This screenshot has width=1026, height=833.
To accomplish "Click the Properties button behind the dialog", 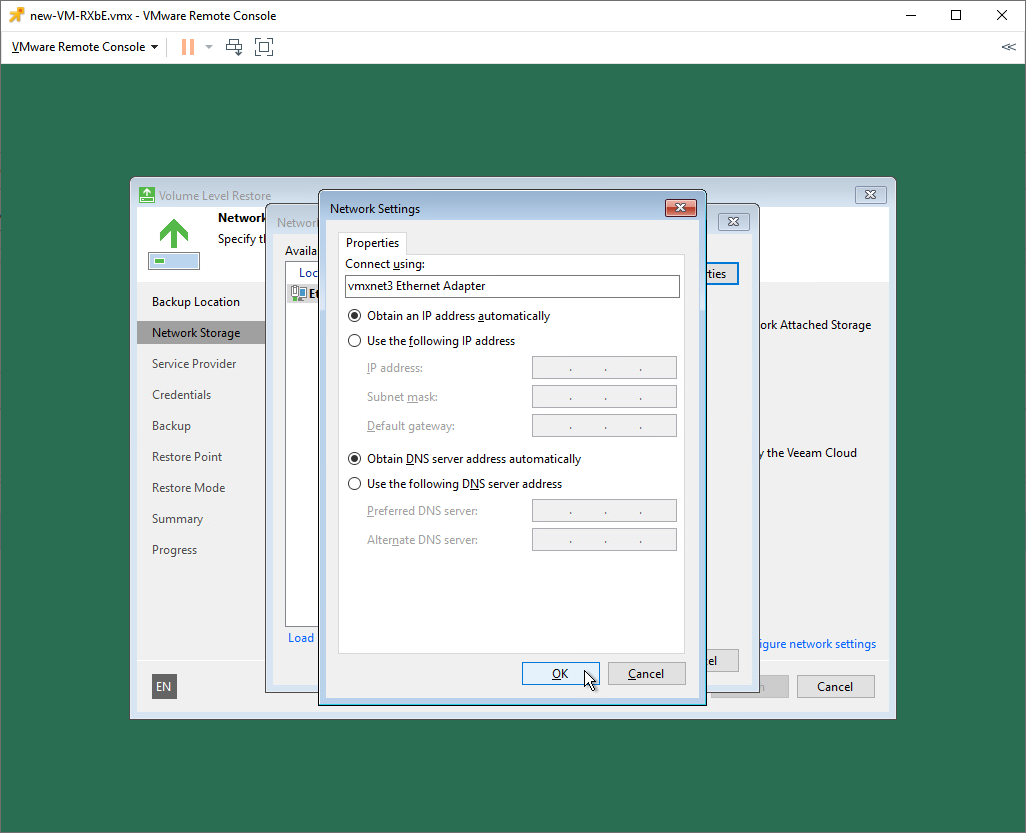I will click(722, 274).
